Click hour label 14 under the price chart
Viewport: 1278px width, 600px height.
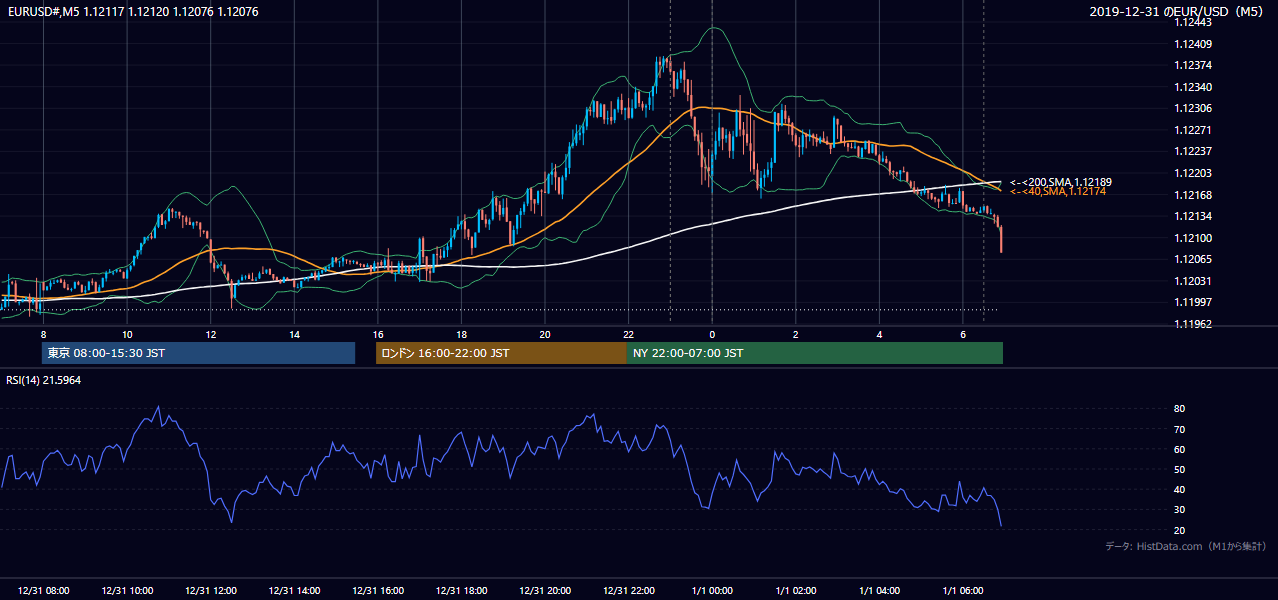click(x=295, y=334)
